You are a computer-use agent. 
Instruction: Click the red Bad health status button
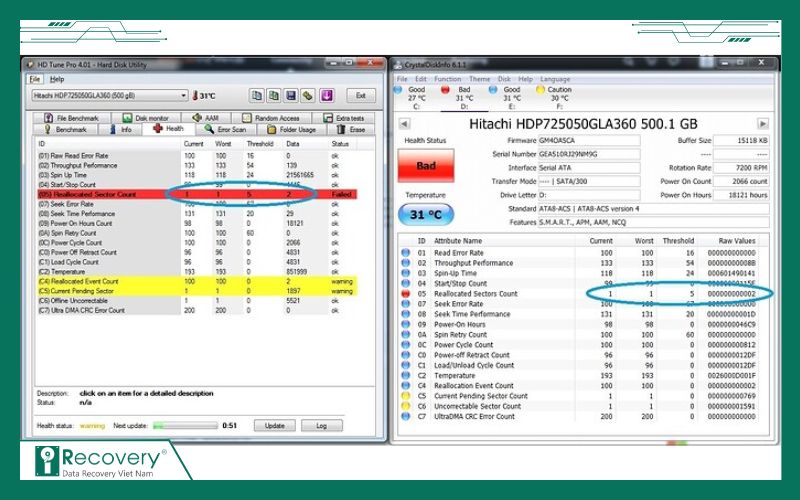pos(426,165)
